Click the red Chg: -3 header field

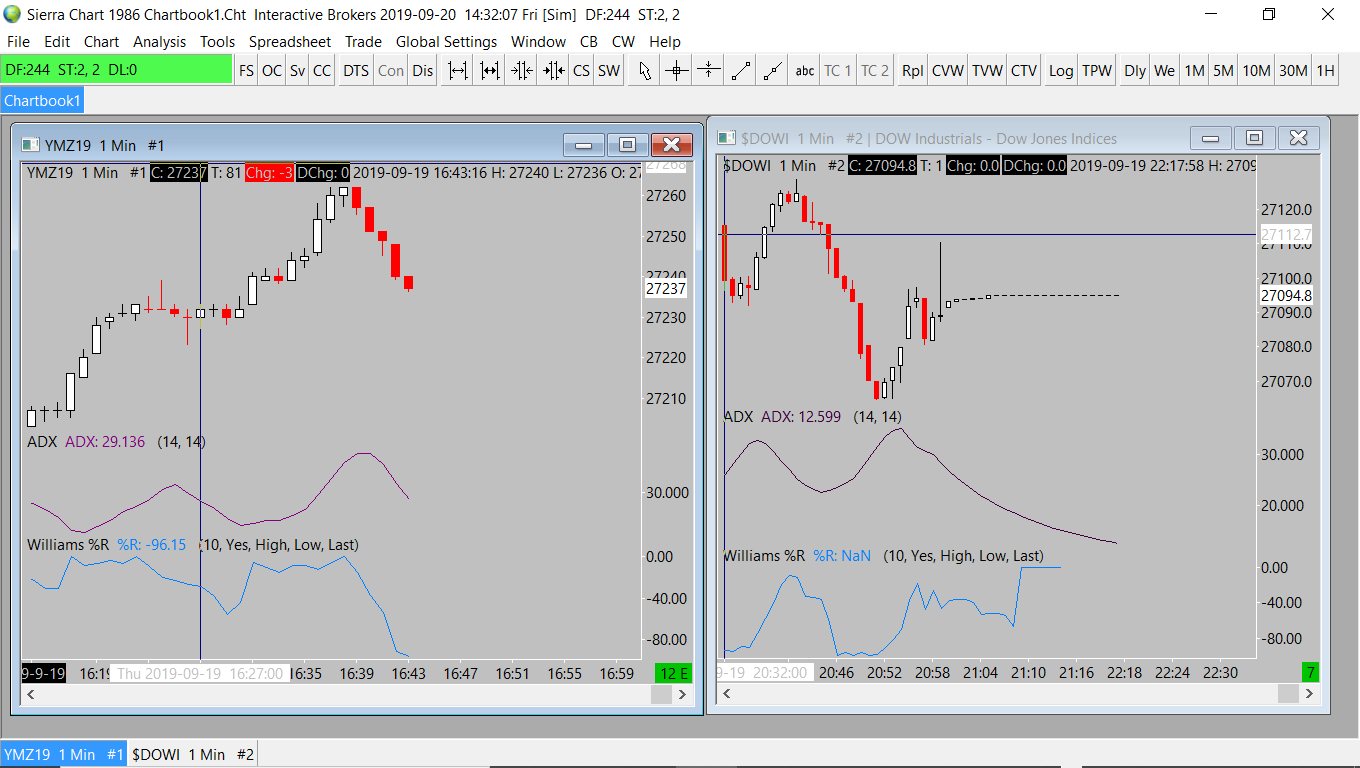point(269,172)
